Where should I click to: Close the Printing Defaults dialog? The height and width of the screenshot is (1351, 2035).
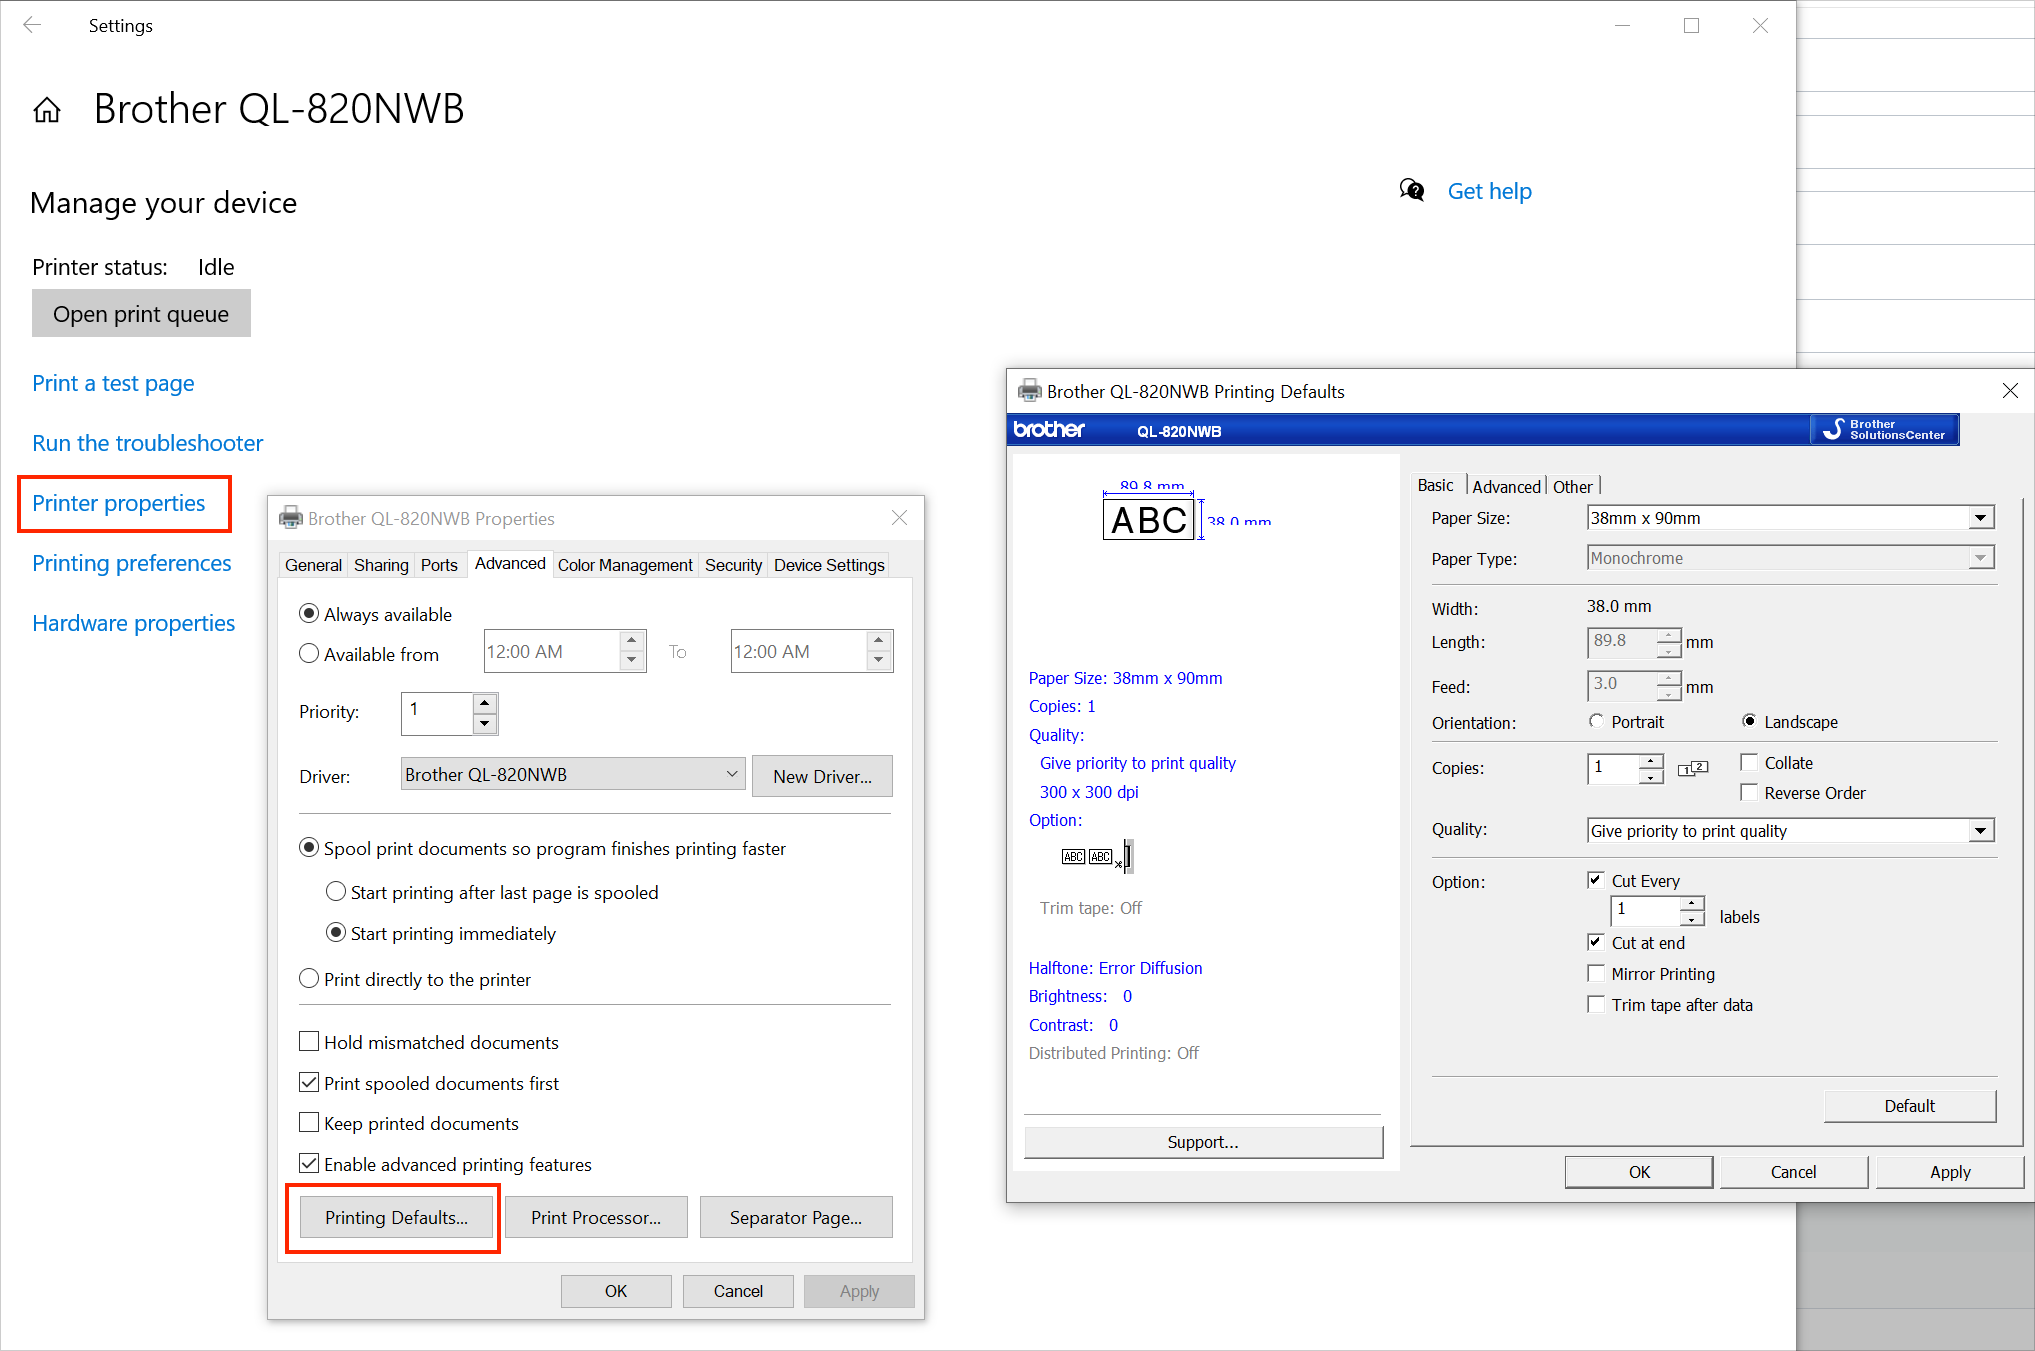(x=2010, y=391)
